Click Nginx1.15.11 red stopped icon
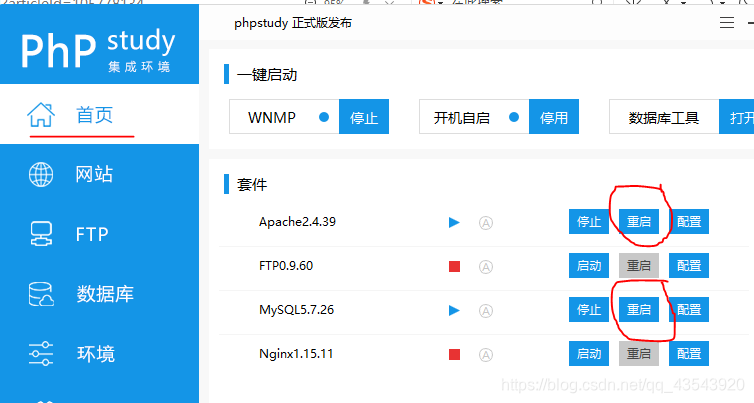The image size is (754, 403). point(454,354)
